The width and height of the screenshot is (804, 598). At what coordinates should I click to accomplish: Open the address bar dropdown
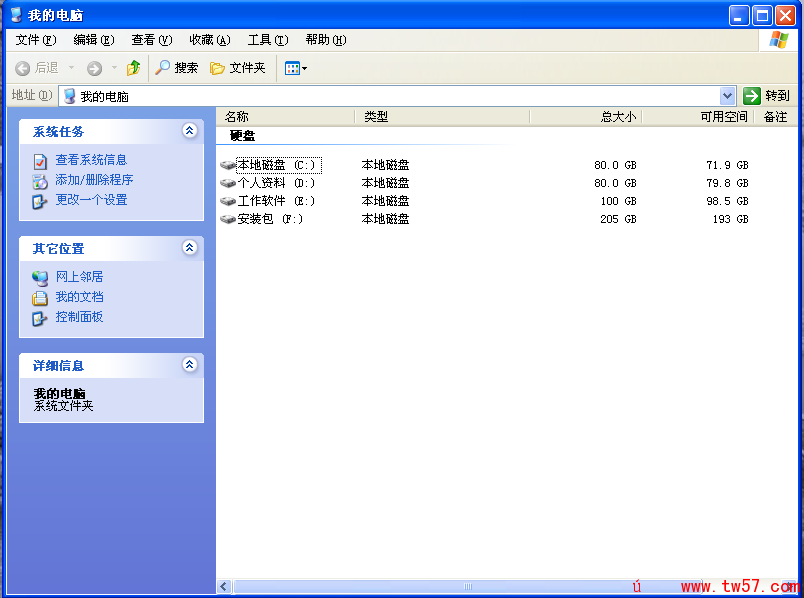tap(728, 96)
